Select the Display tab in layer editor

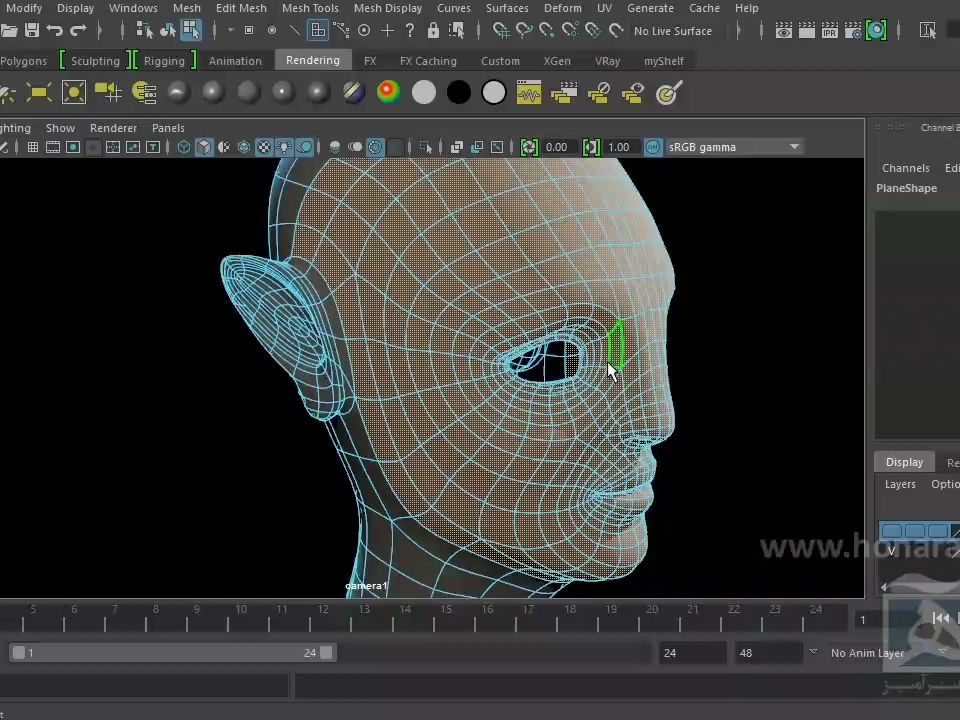[x=904, y=462]
